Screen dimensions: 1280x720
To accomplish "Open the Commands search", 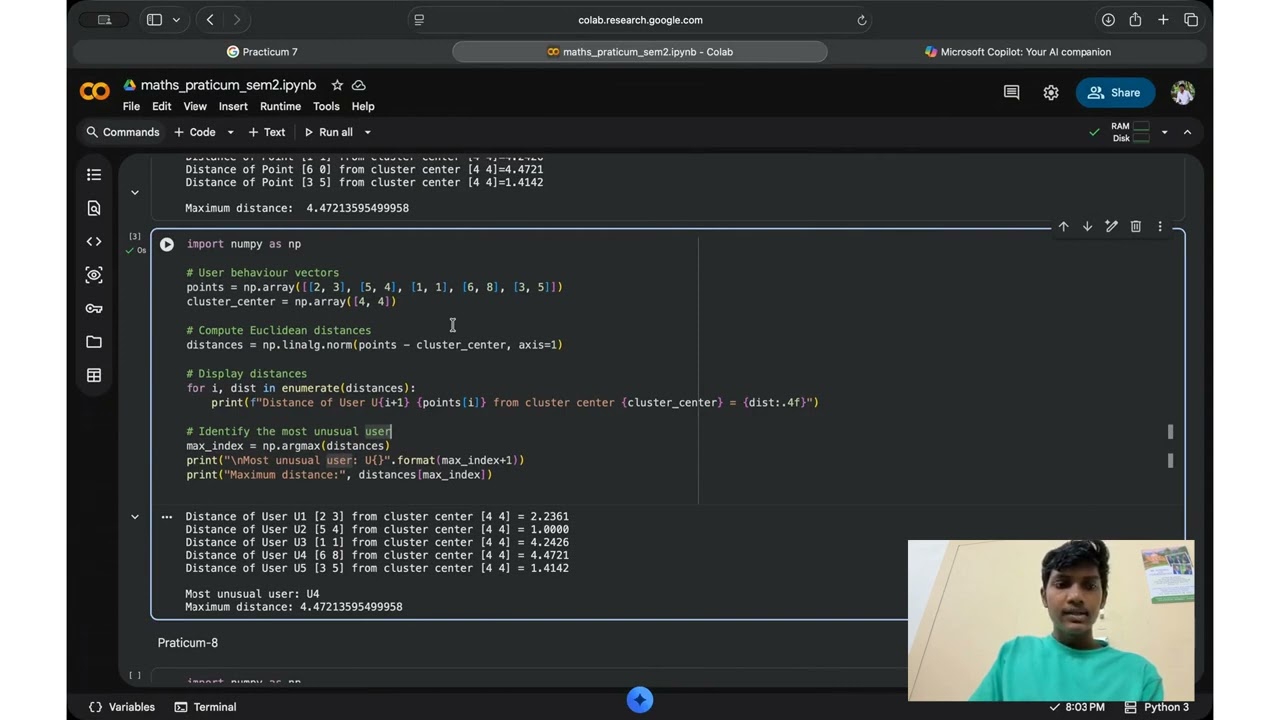I will pyautogui.click(x=122, y=132).
